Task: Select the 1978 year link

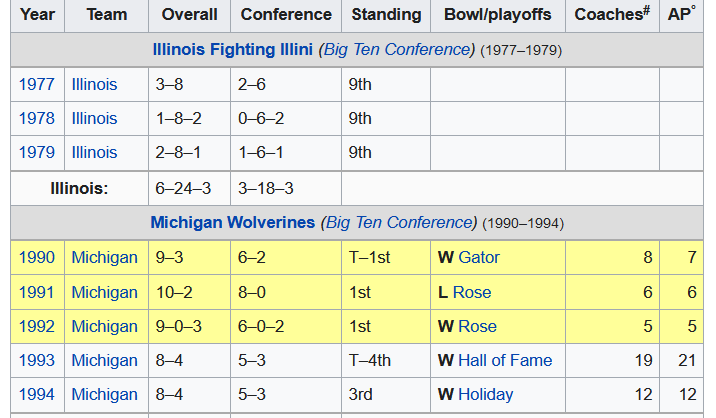Action: pos(36,118)
